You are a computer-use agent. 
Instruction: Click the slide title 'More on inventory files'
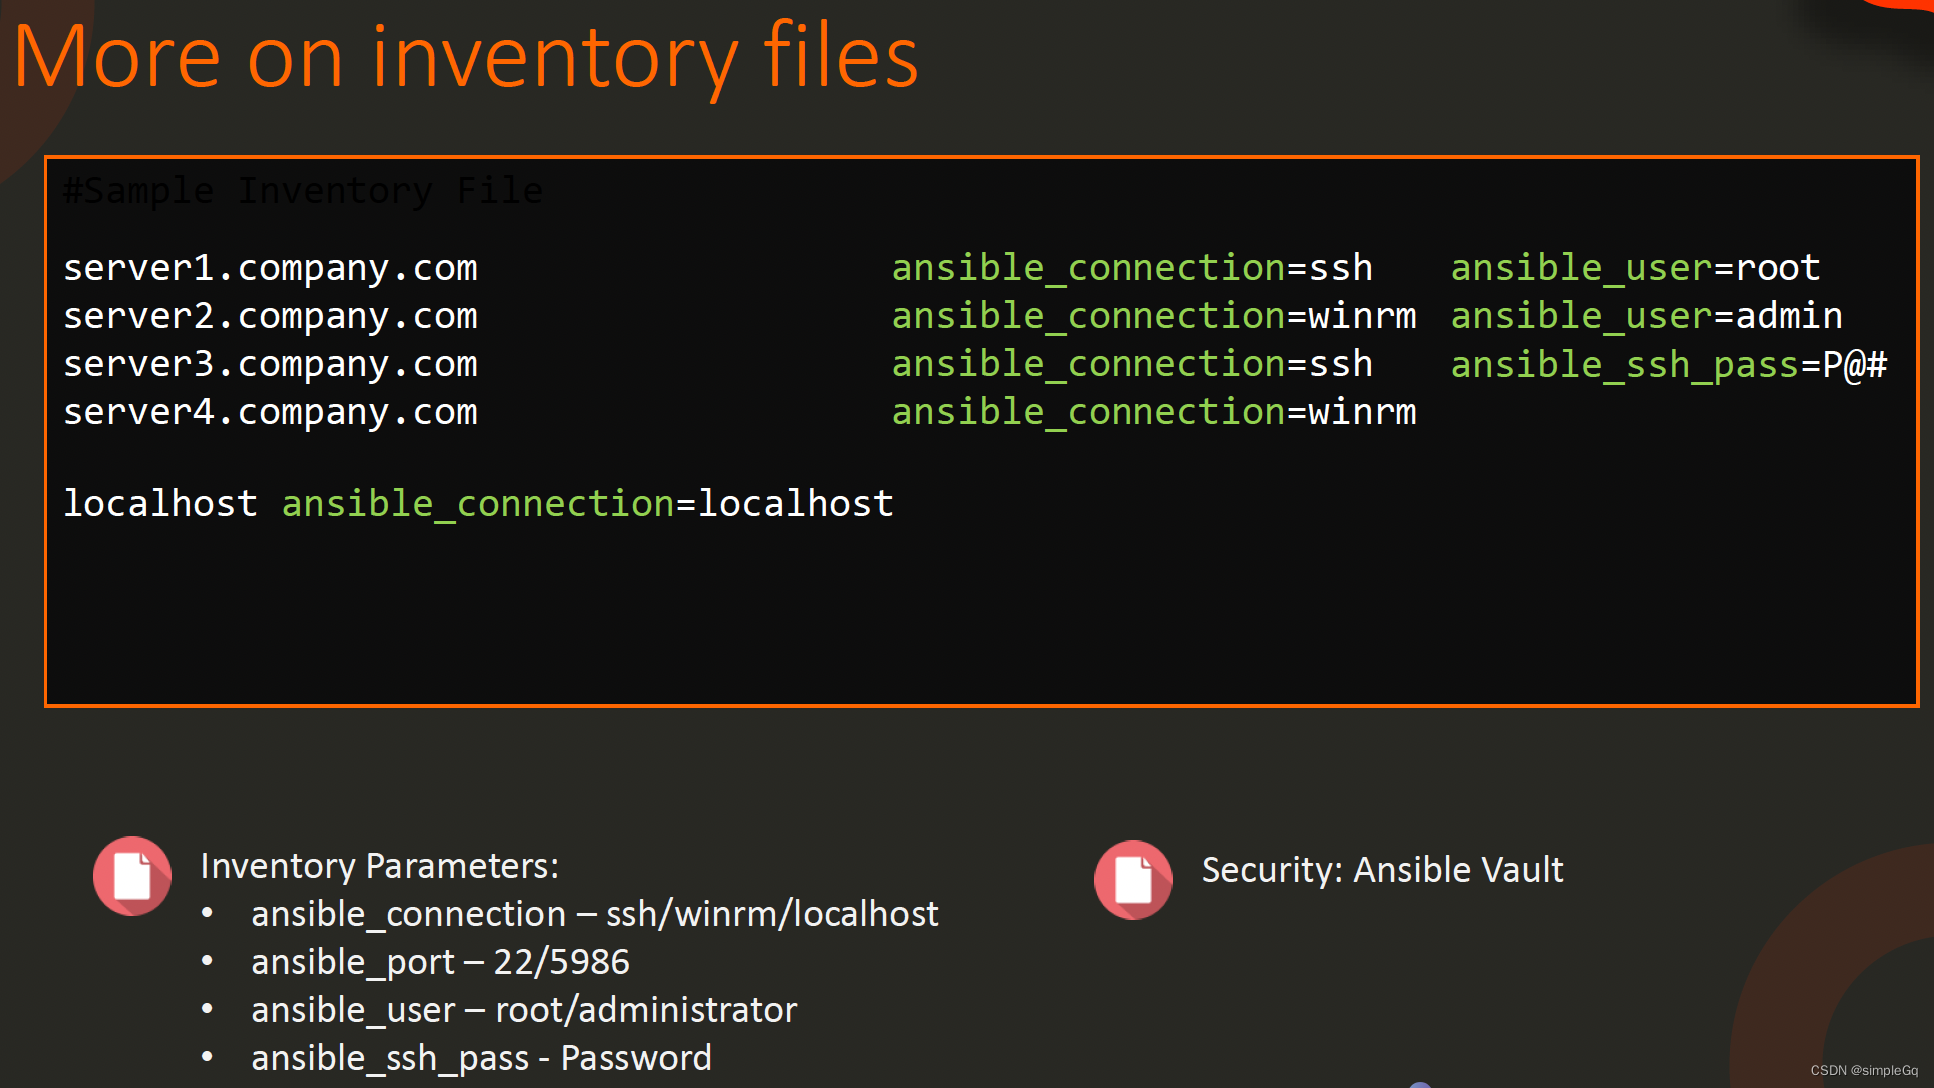(x=466, y=58)
